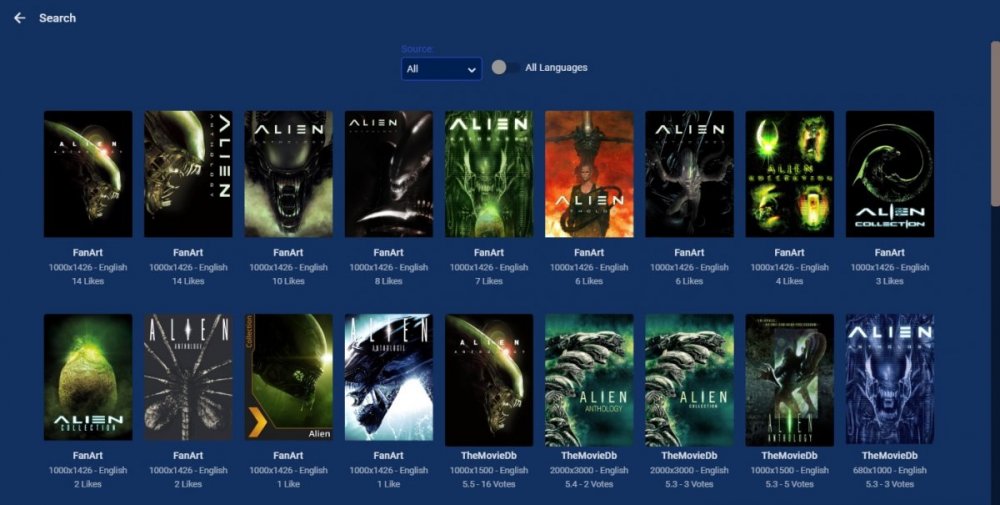Choose the orange Alien Anthology poster
The image size is (1000, 505).
pos(589,174)
